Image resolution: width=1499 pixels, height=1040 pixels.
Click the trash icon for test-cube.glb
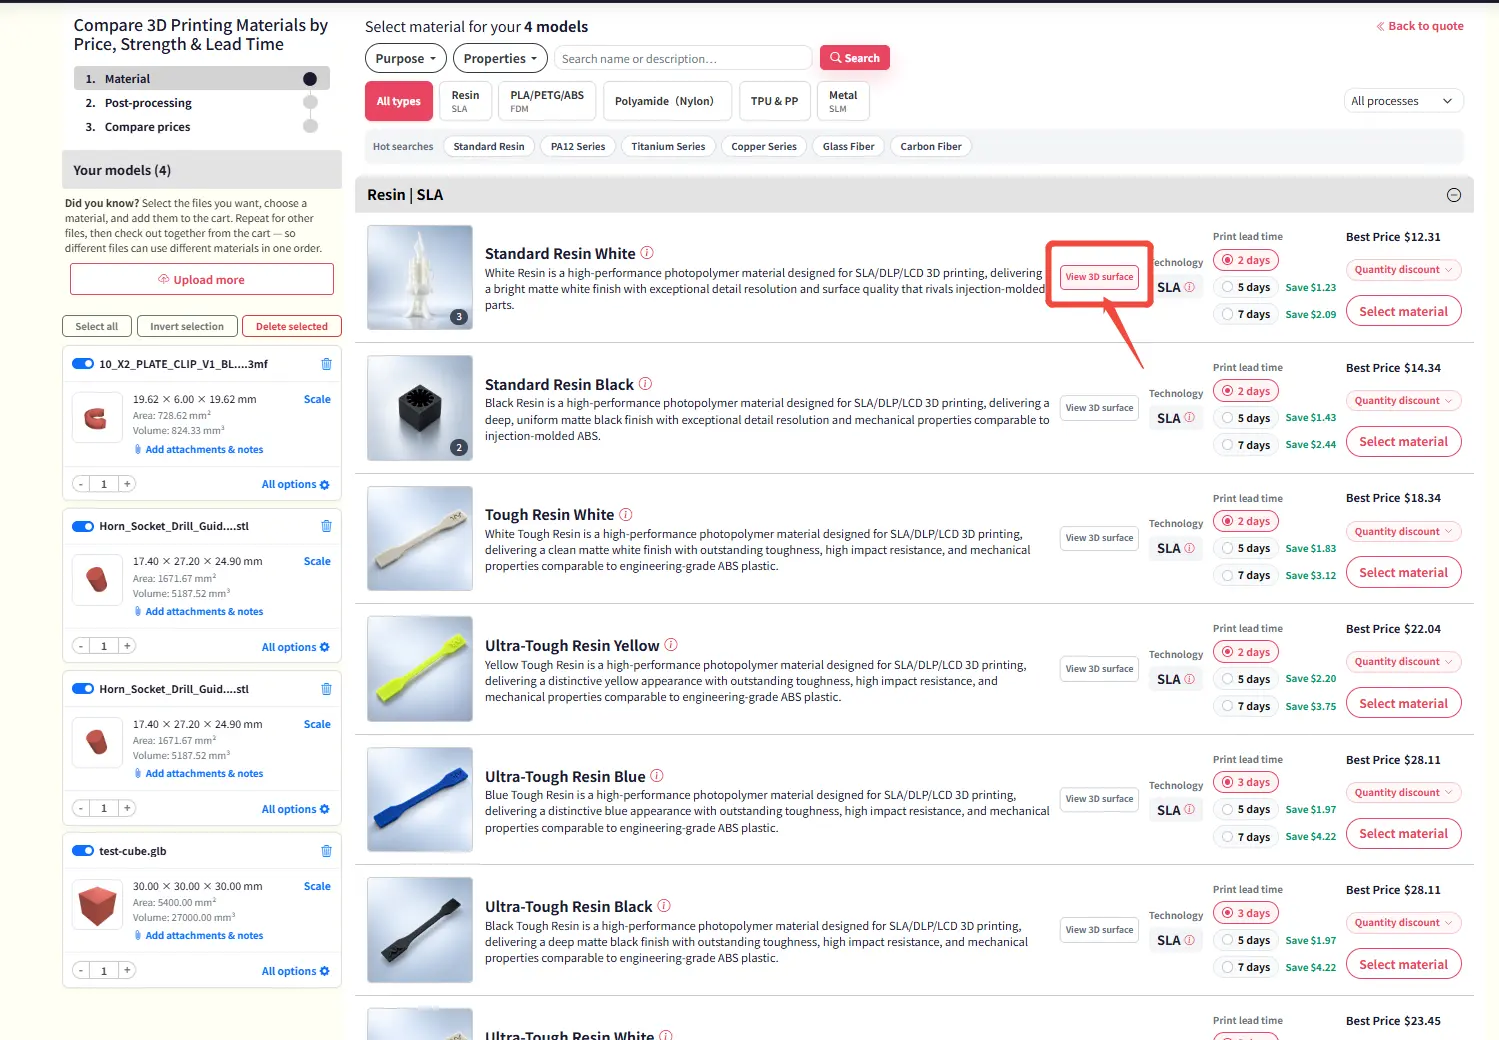point(326,851)
